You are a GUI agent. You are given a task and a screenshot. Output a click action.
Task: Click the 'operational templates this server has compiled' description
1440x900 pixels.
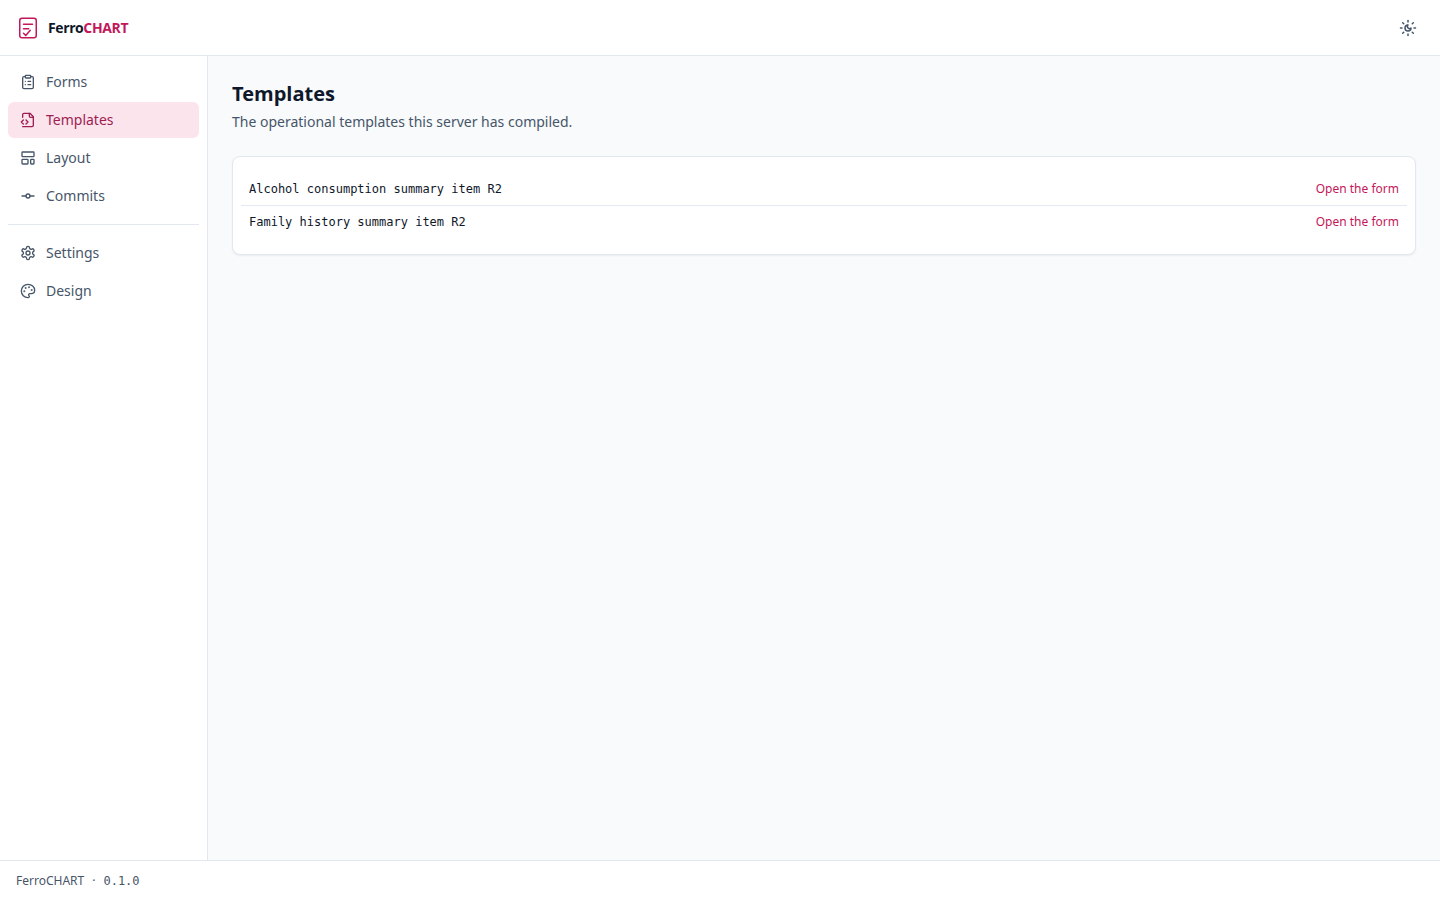tap(402, 122)
